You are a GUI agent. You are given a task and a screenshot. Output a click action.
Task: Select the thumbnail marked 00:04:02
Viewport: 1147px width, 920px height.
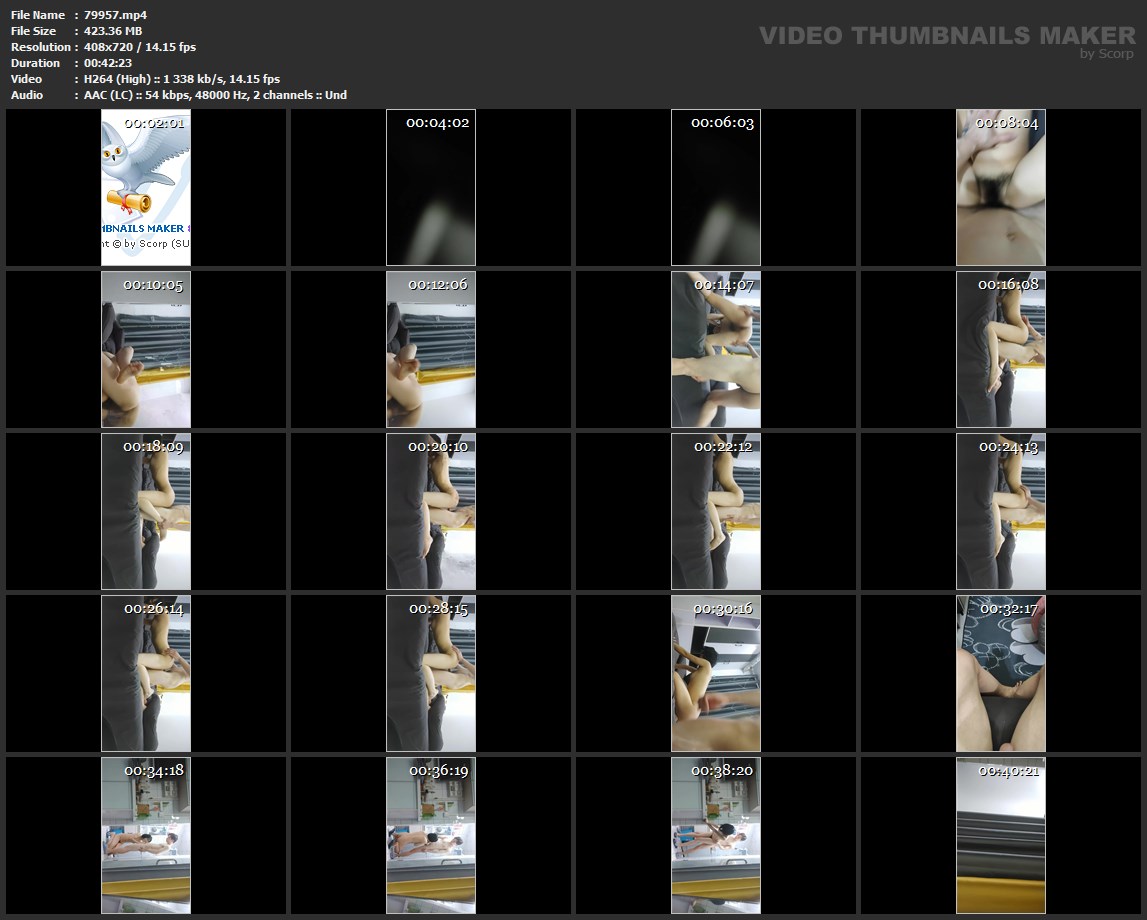click(431, 188)
